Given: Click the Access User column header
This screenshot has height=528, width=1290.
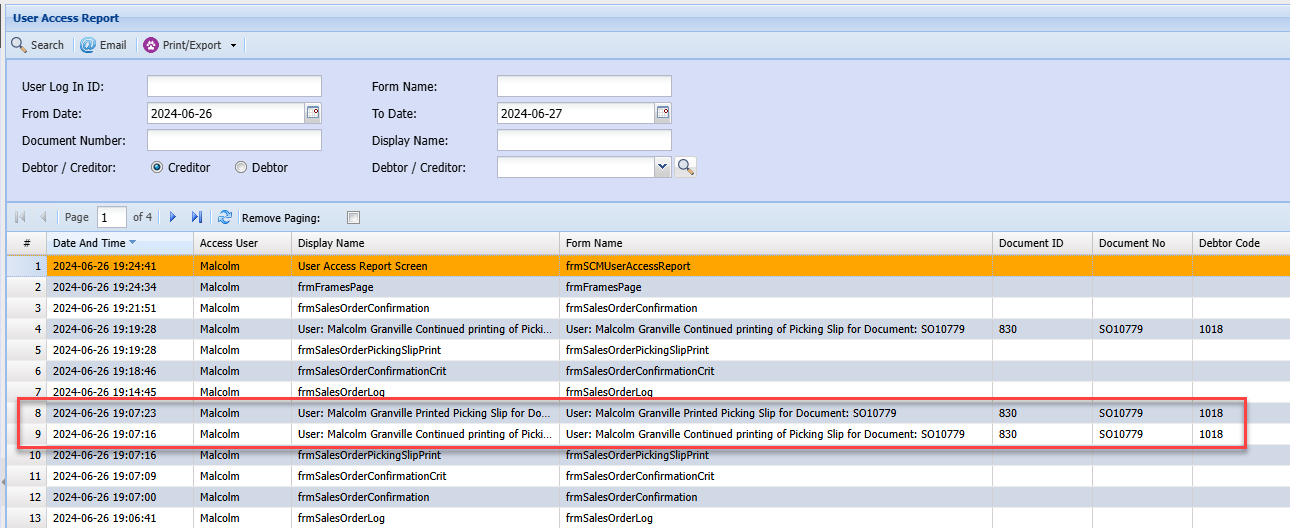Looking at the screenshot, I should [229, 243].
